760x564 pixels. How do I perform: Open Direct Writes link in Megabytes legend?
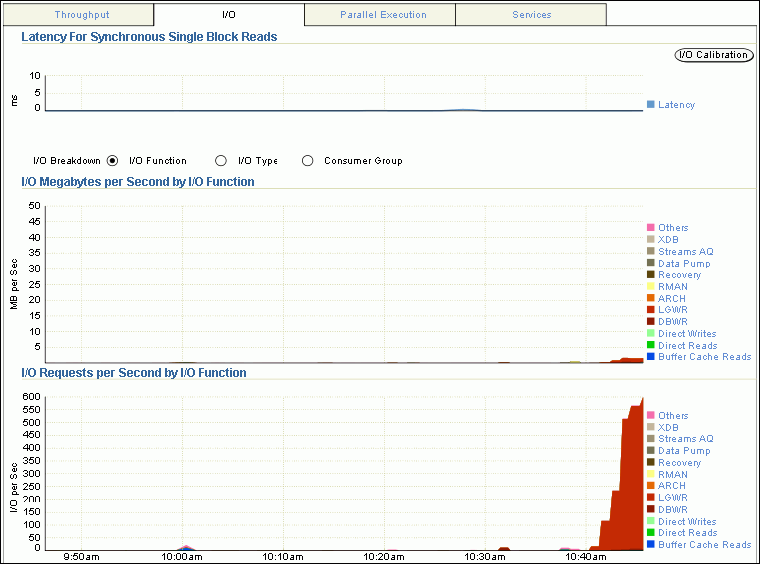click(x=687, y=334)
